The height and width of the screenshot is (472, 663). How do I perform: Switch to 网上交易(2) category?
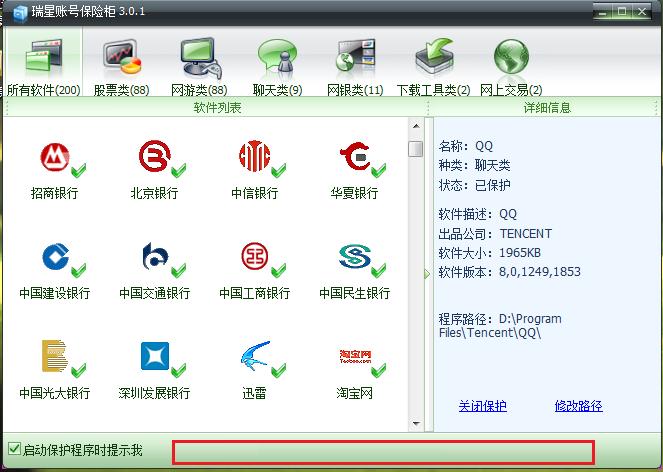pos(511,67)
